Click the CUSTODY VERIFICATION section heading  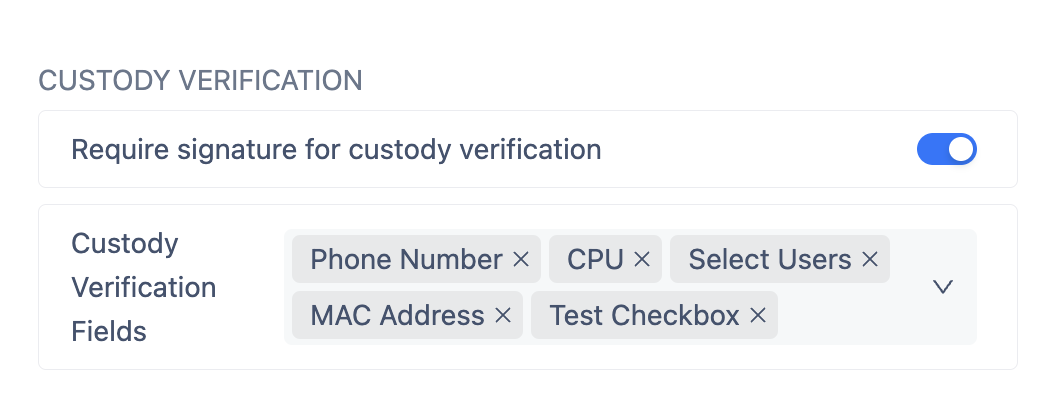coord(200,81)
